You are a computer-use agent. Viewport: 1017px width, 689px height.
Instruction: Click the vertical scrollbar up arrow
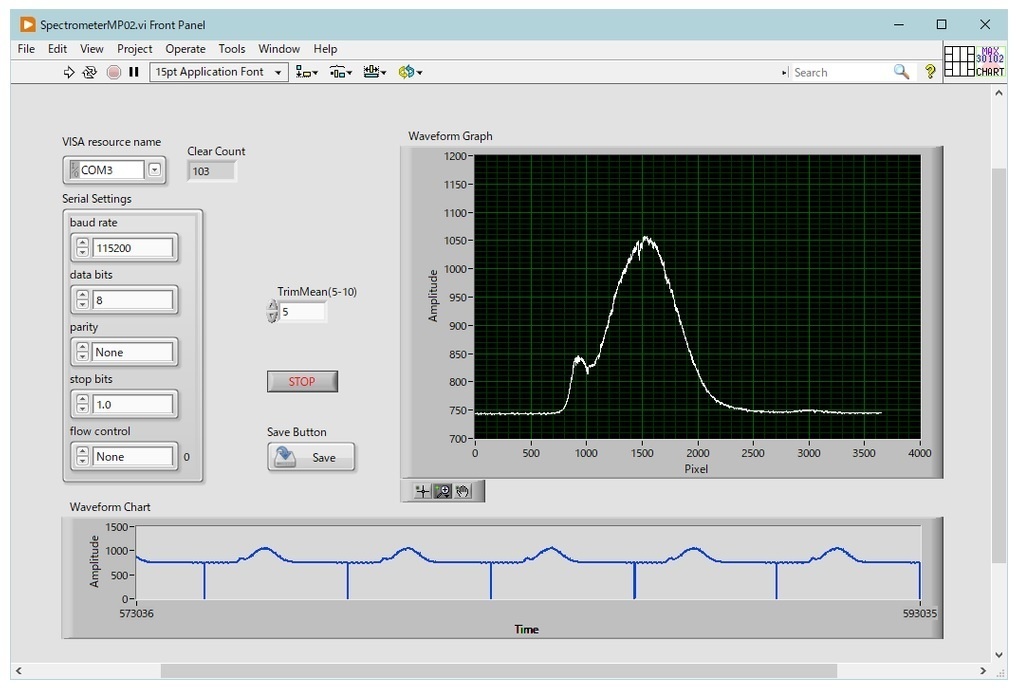[x=999, y=93]
